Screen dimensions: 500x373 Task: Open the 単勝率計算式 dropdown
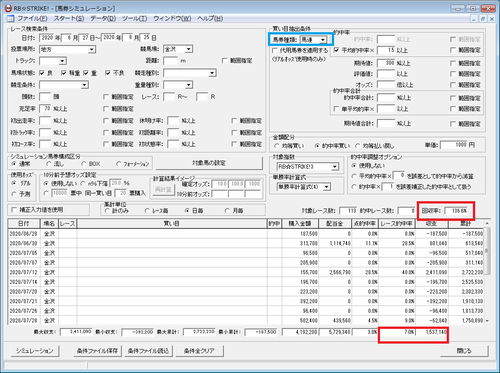pos(327,187)
